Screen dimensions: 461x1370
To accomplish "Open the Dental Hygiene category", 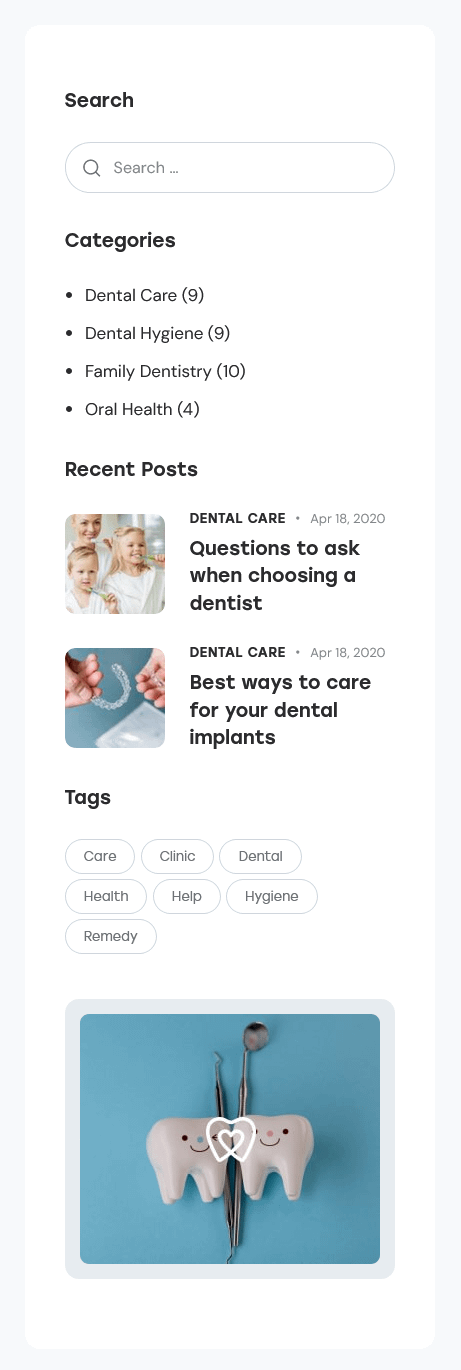I will point(146,333).
